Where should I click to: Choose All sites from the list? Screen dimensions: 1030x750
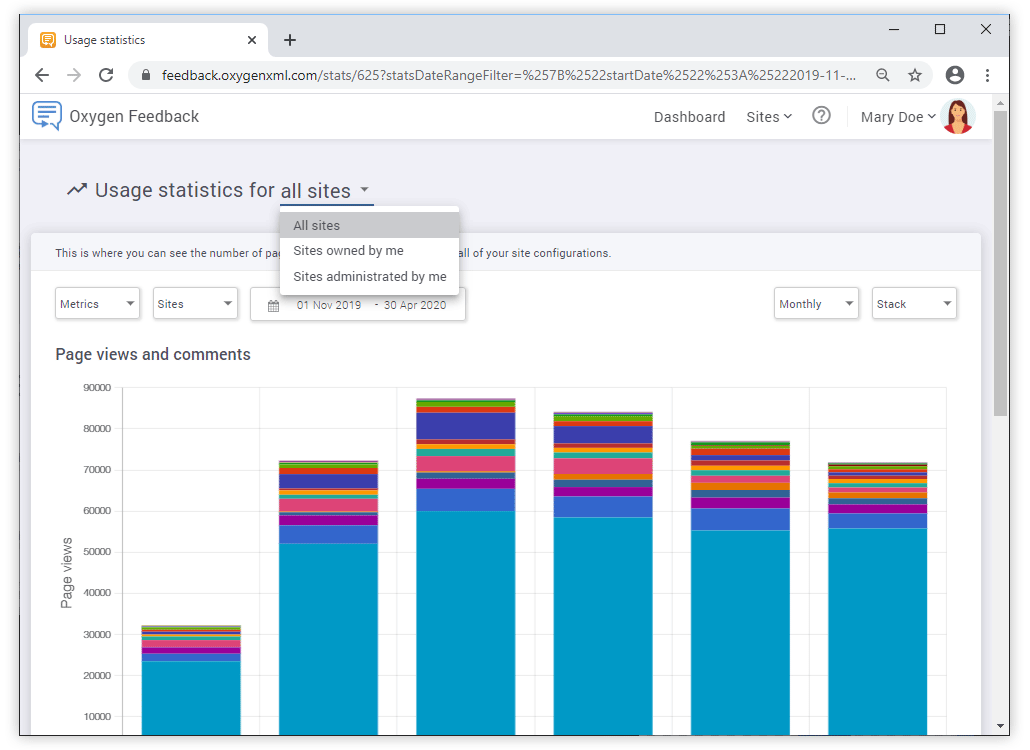coord(369,225)
